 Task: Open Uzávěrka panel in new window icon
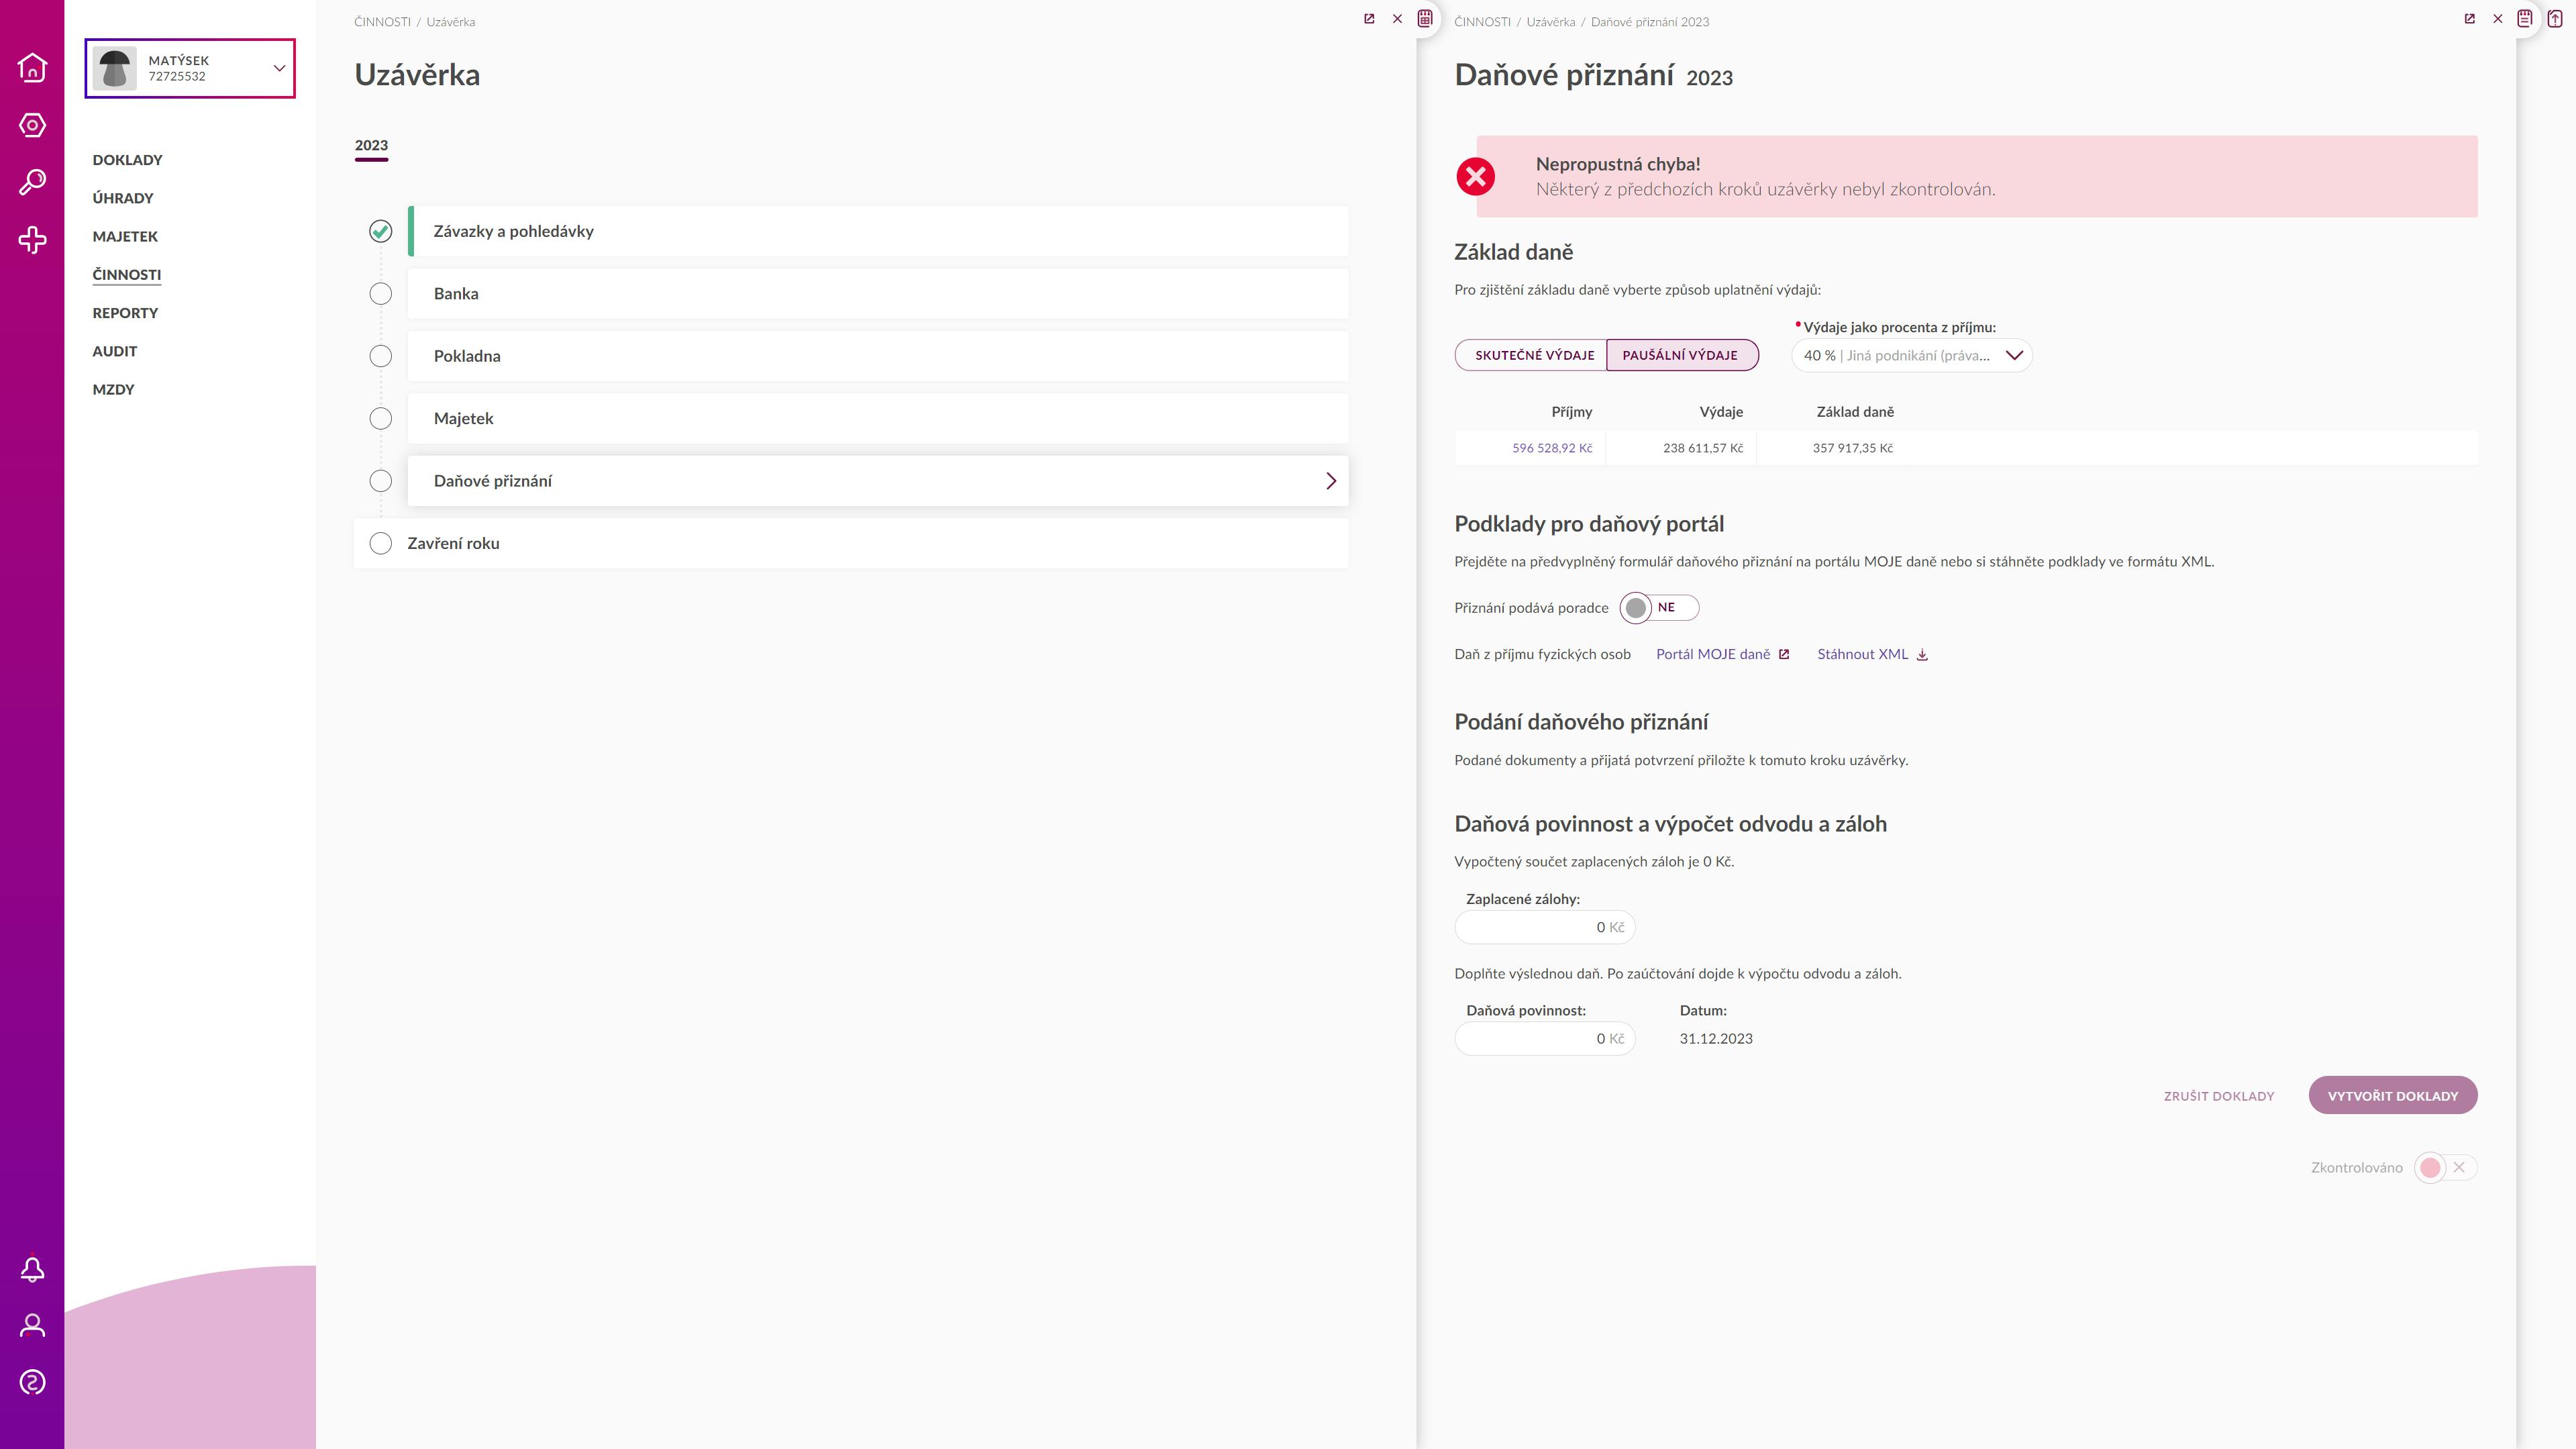[1369, 19]
